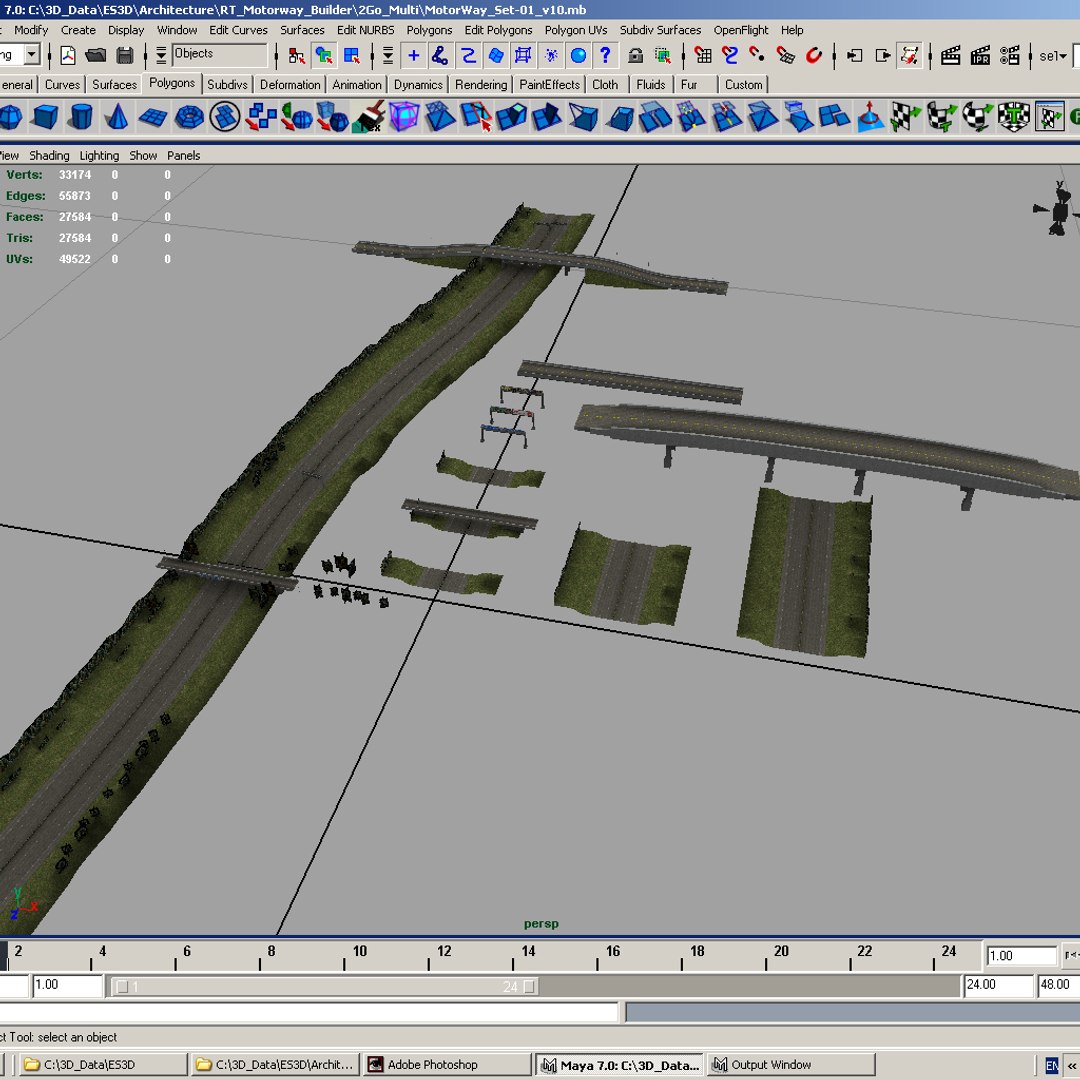Click the Automatic Mapping shelf icon
This screenshot has width=1080, height=1080.
coord(1014,116)
